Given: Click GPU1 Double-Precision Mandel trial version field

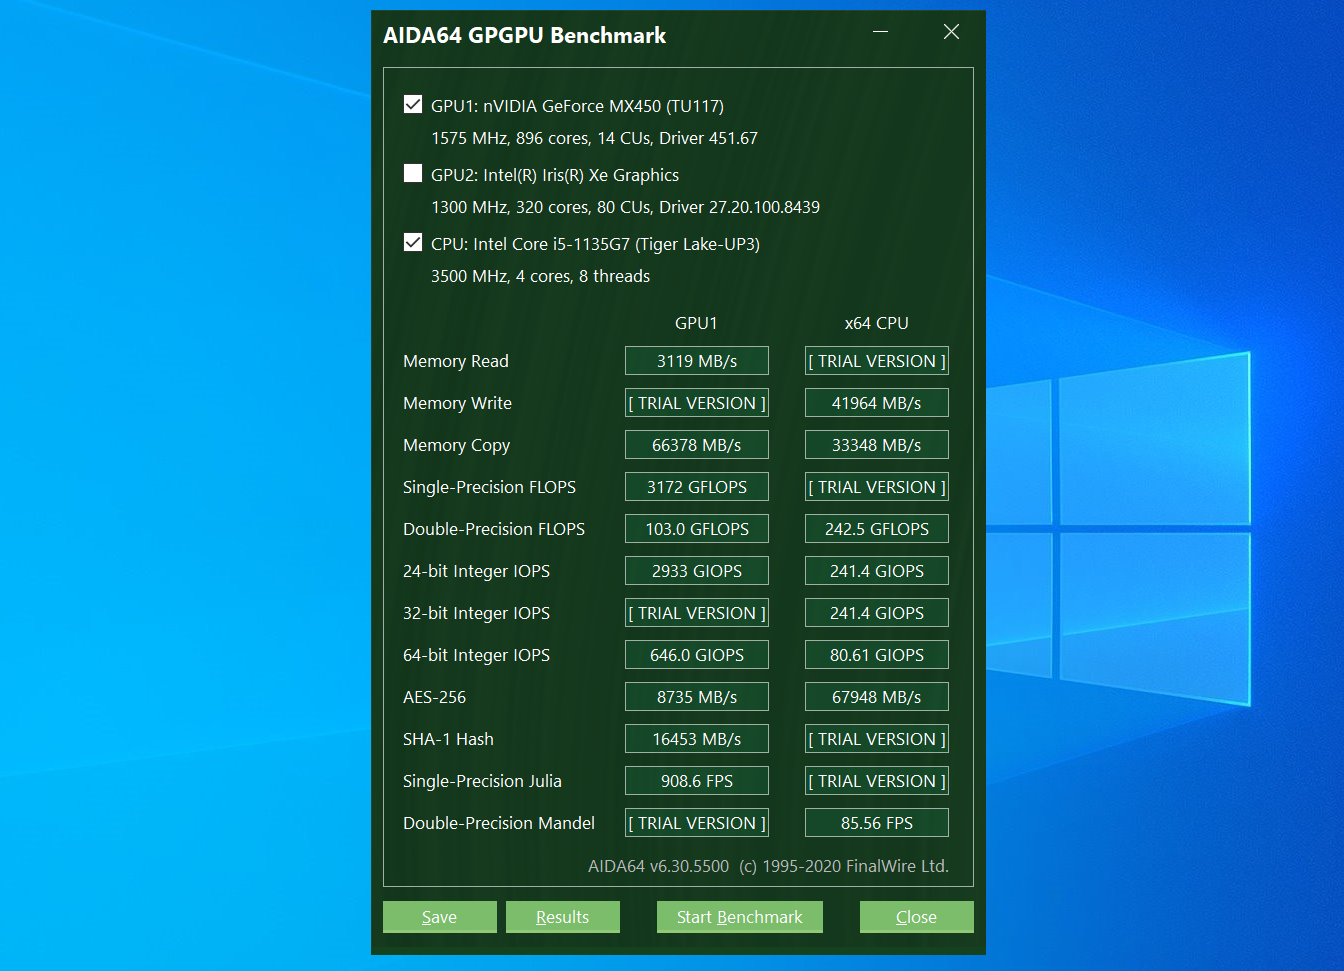Looking at the screenshot, I should (x=697, y=823).
